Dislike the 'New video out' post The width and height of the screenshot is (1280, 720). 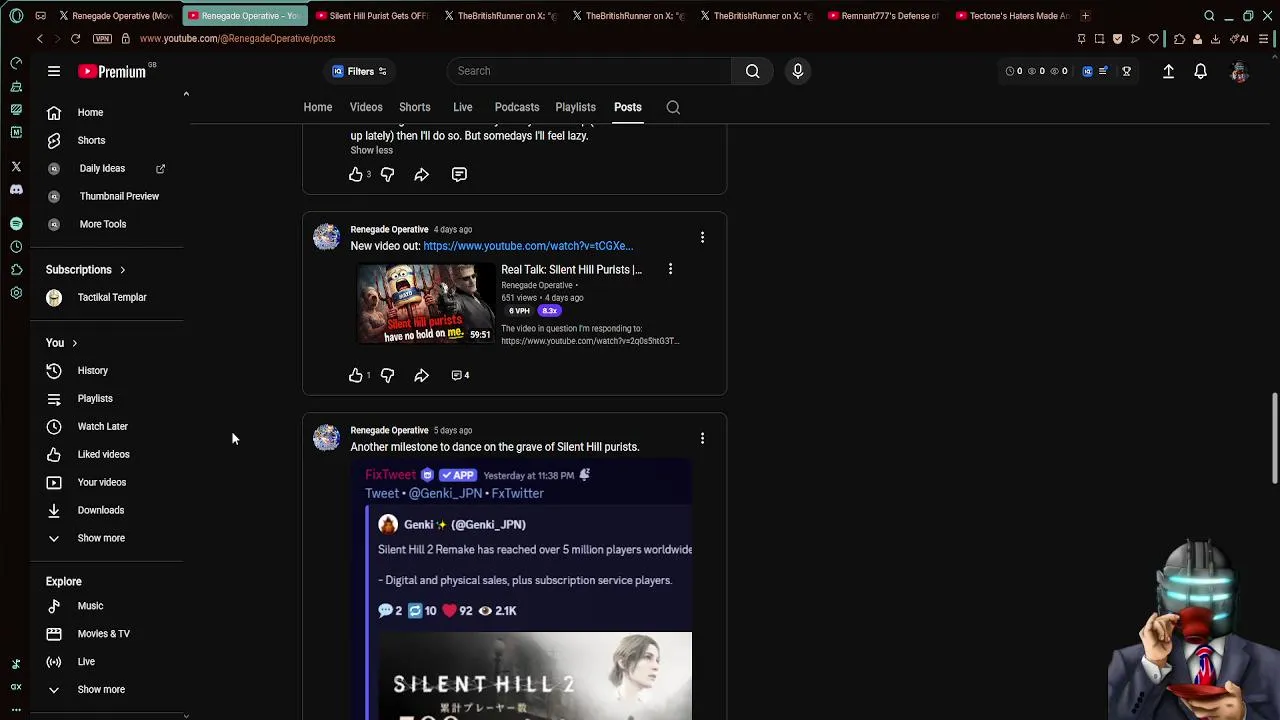(x=387, y=375)
